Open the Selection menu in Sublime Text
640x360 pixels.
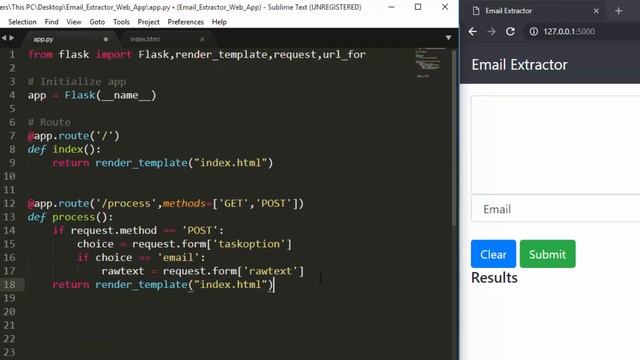pyautogui.click(x=22, y=22)
